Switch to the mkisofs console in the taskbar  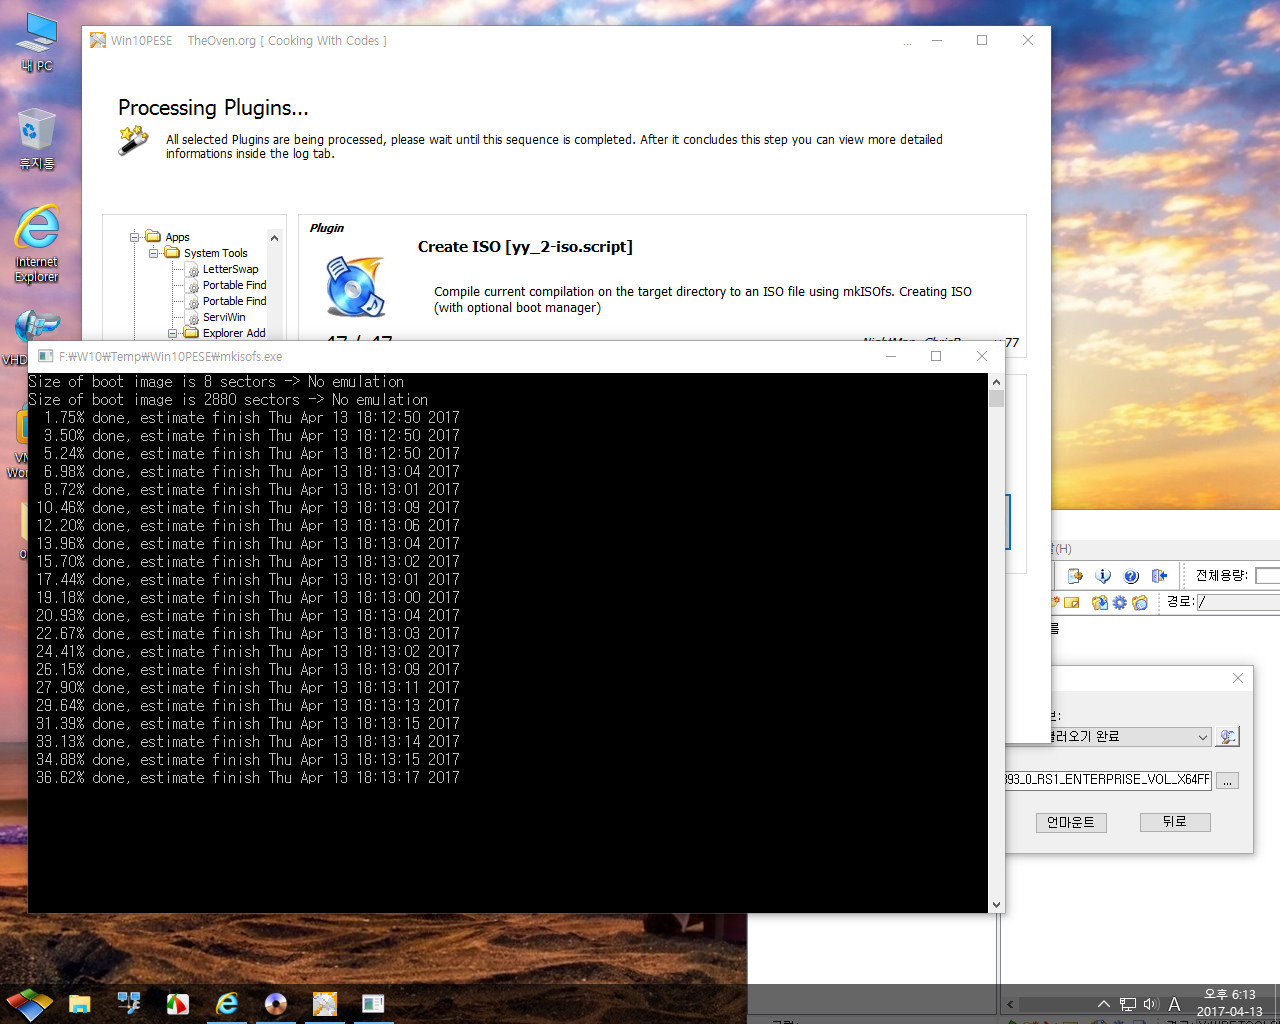pos(373,1004)
